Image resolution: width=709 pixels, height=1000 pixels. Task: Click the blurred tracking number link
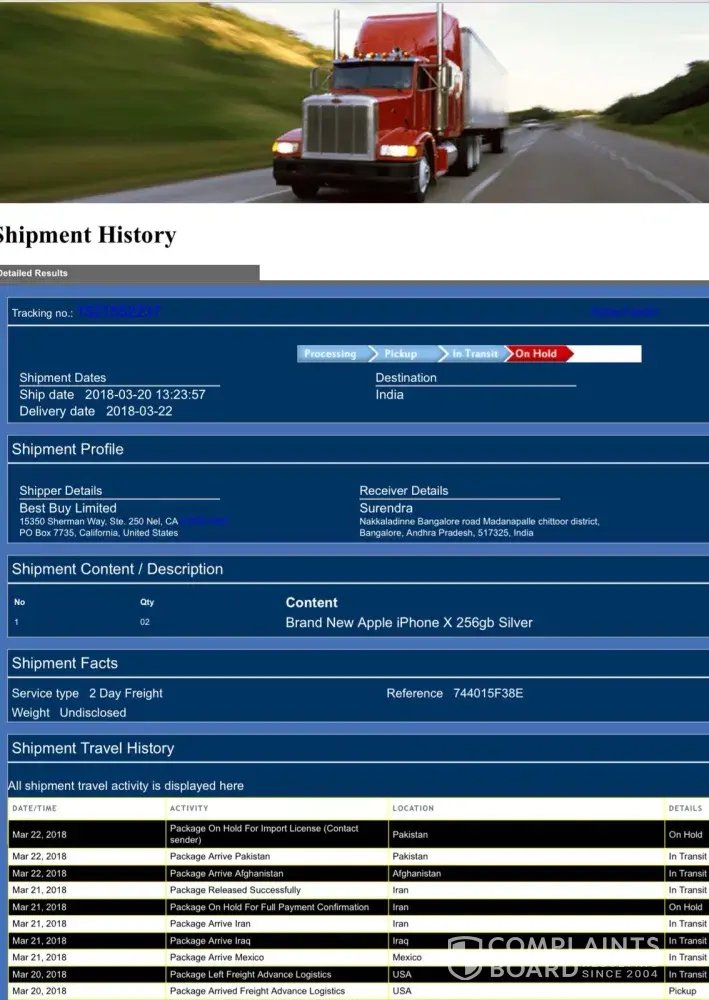point(119,312)
